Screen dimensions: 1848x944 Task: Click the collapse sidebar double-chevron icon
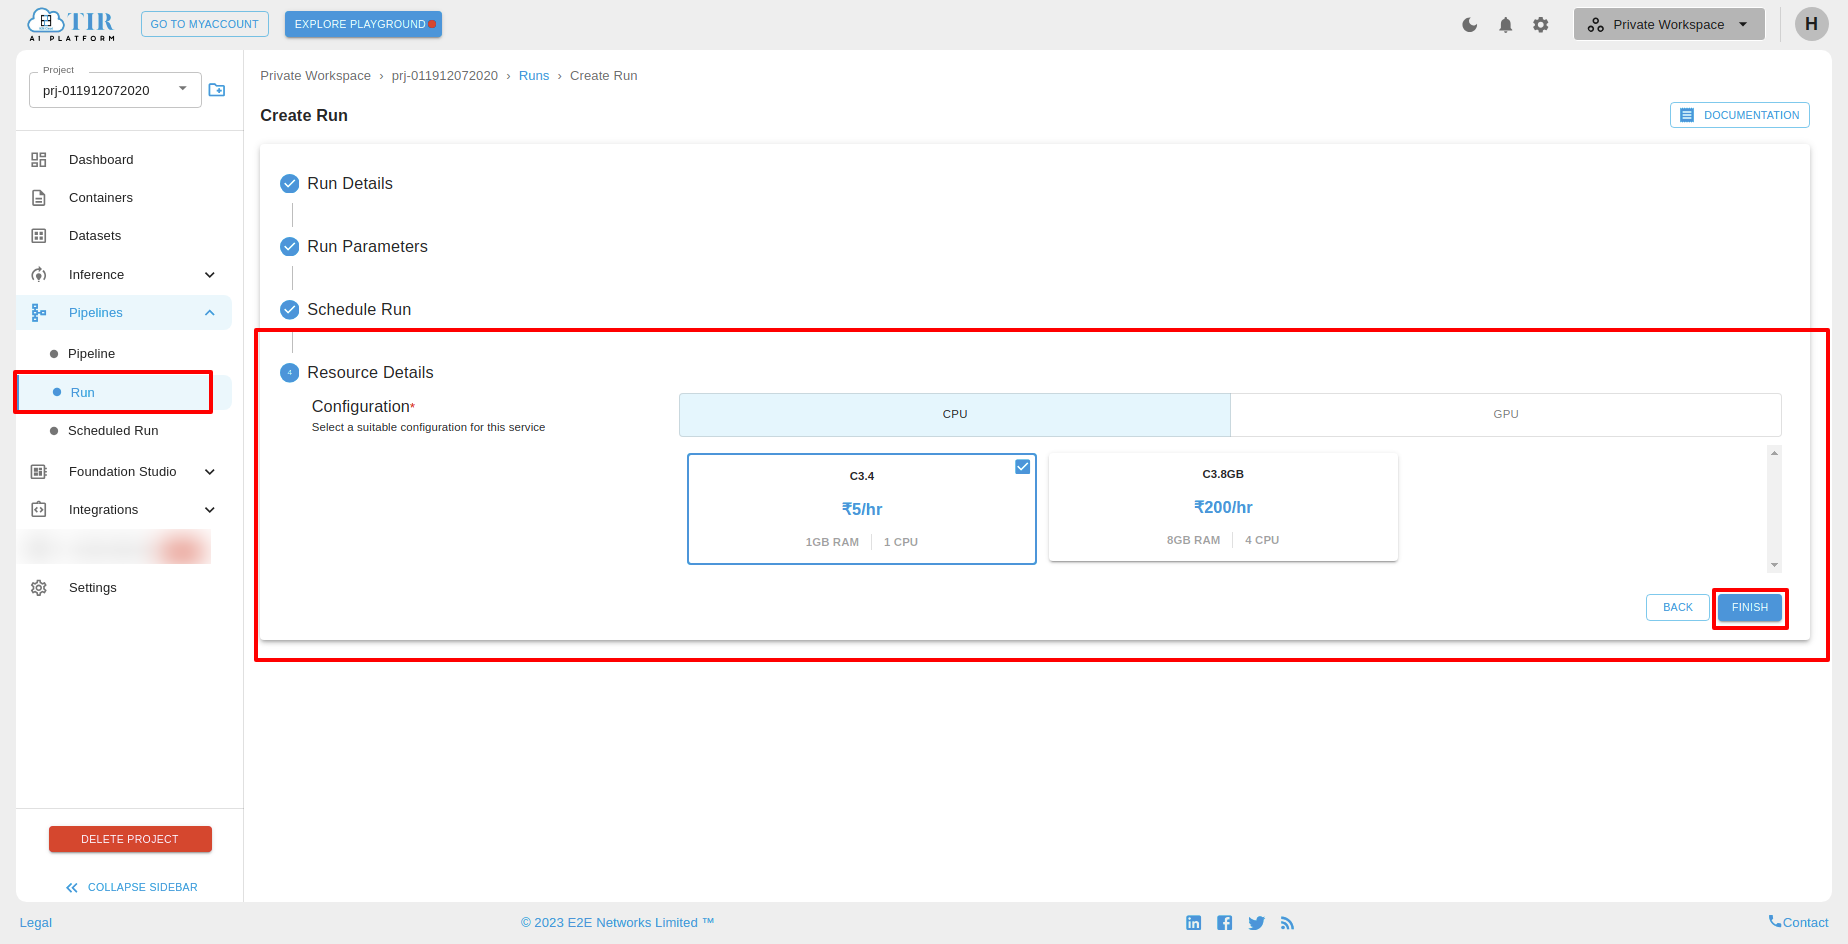click(72, 888)
